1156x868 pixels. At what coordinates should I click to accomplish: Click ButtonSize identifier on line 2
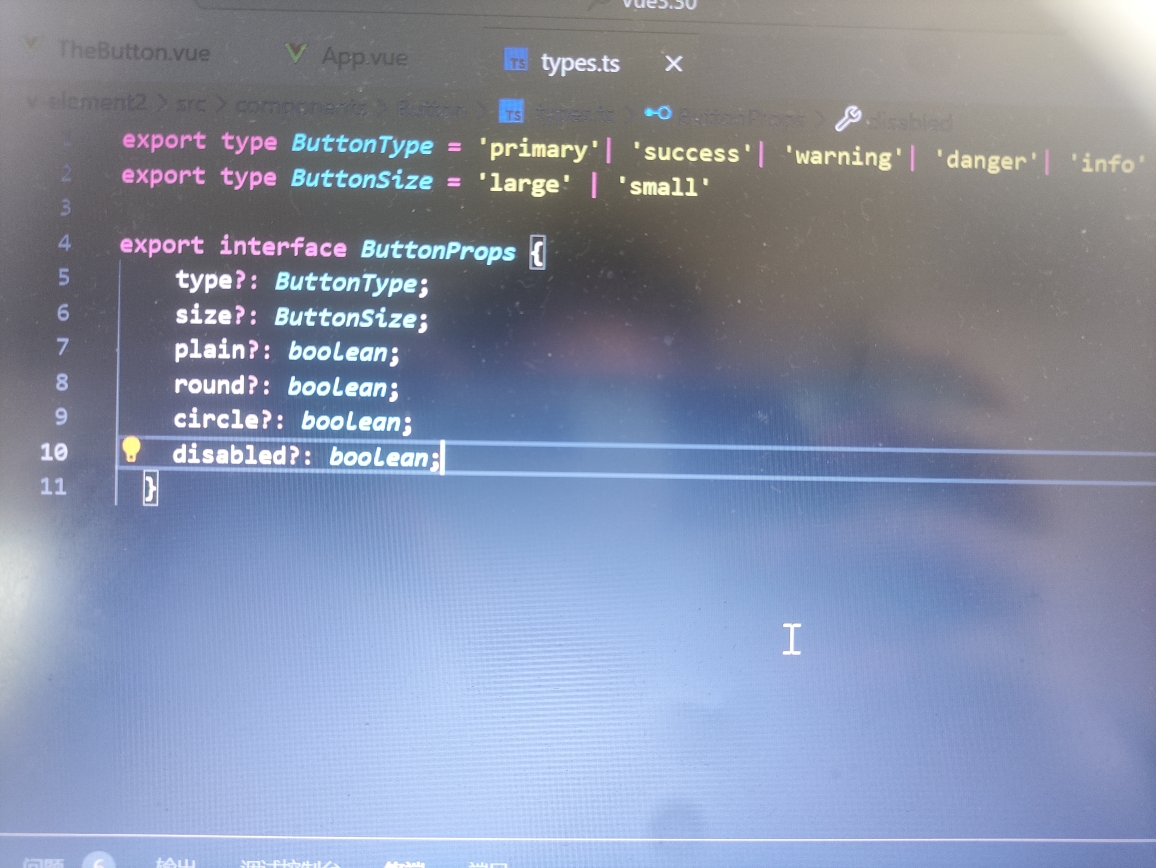tap(361, 180)
